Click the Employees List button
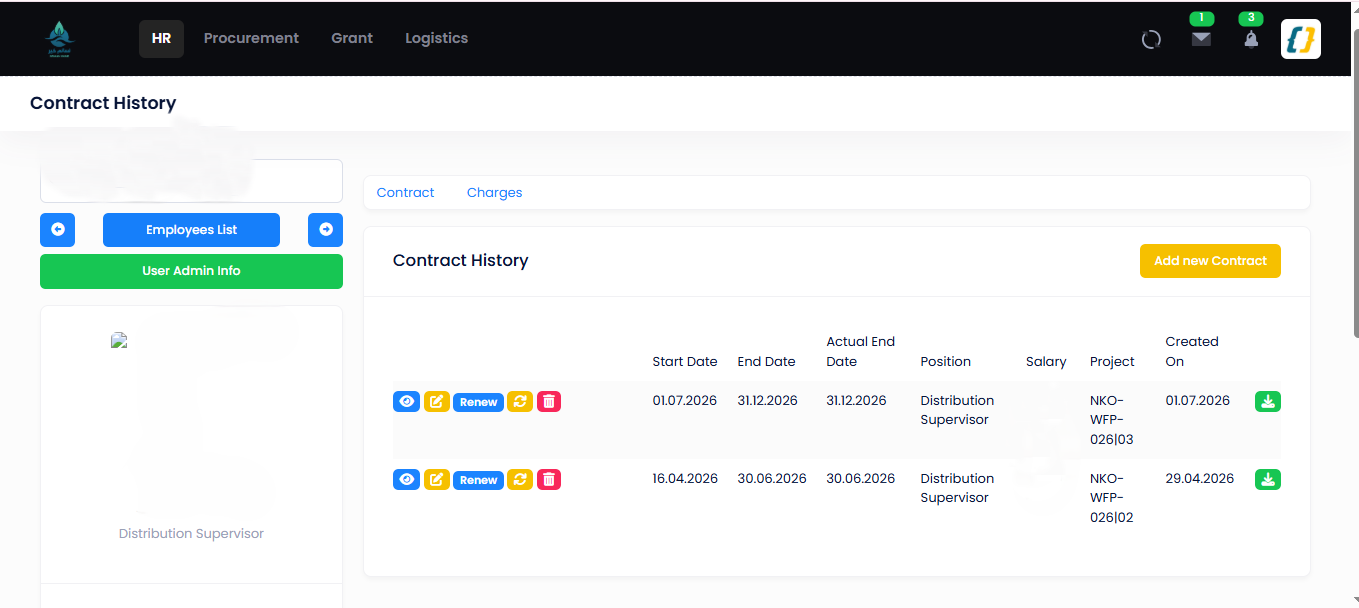 (191, 230)
